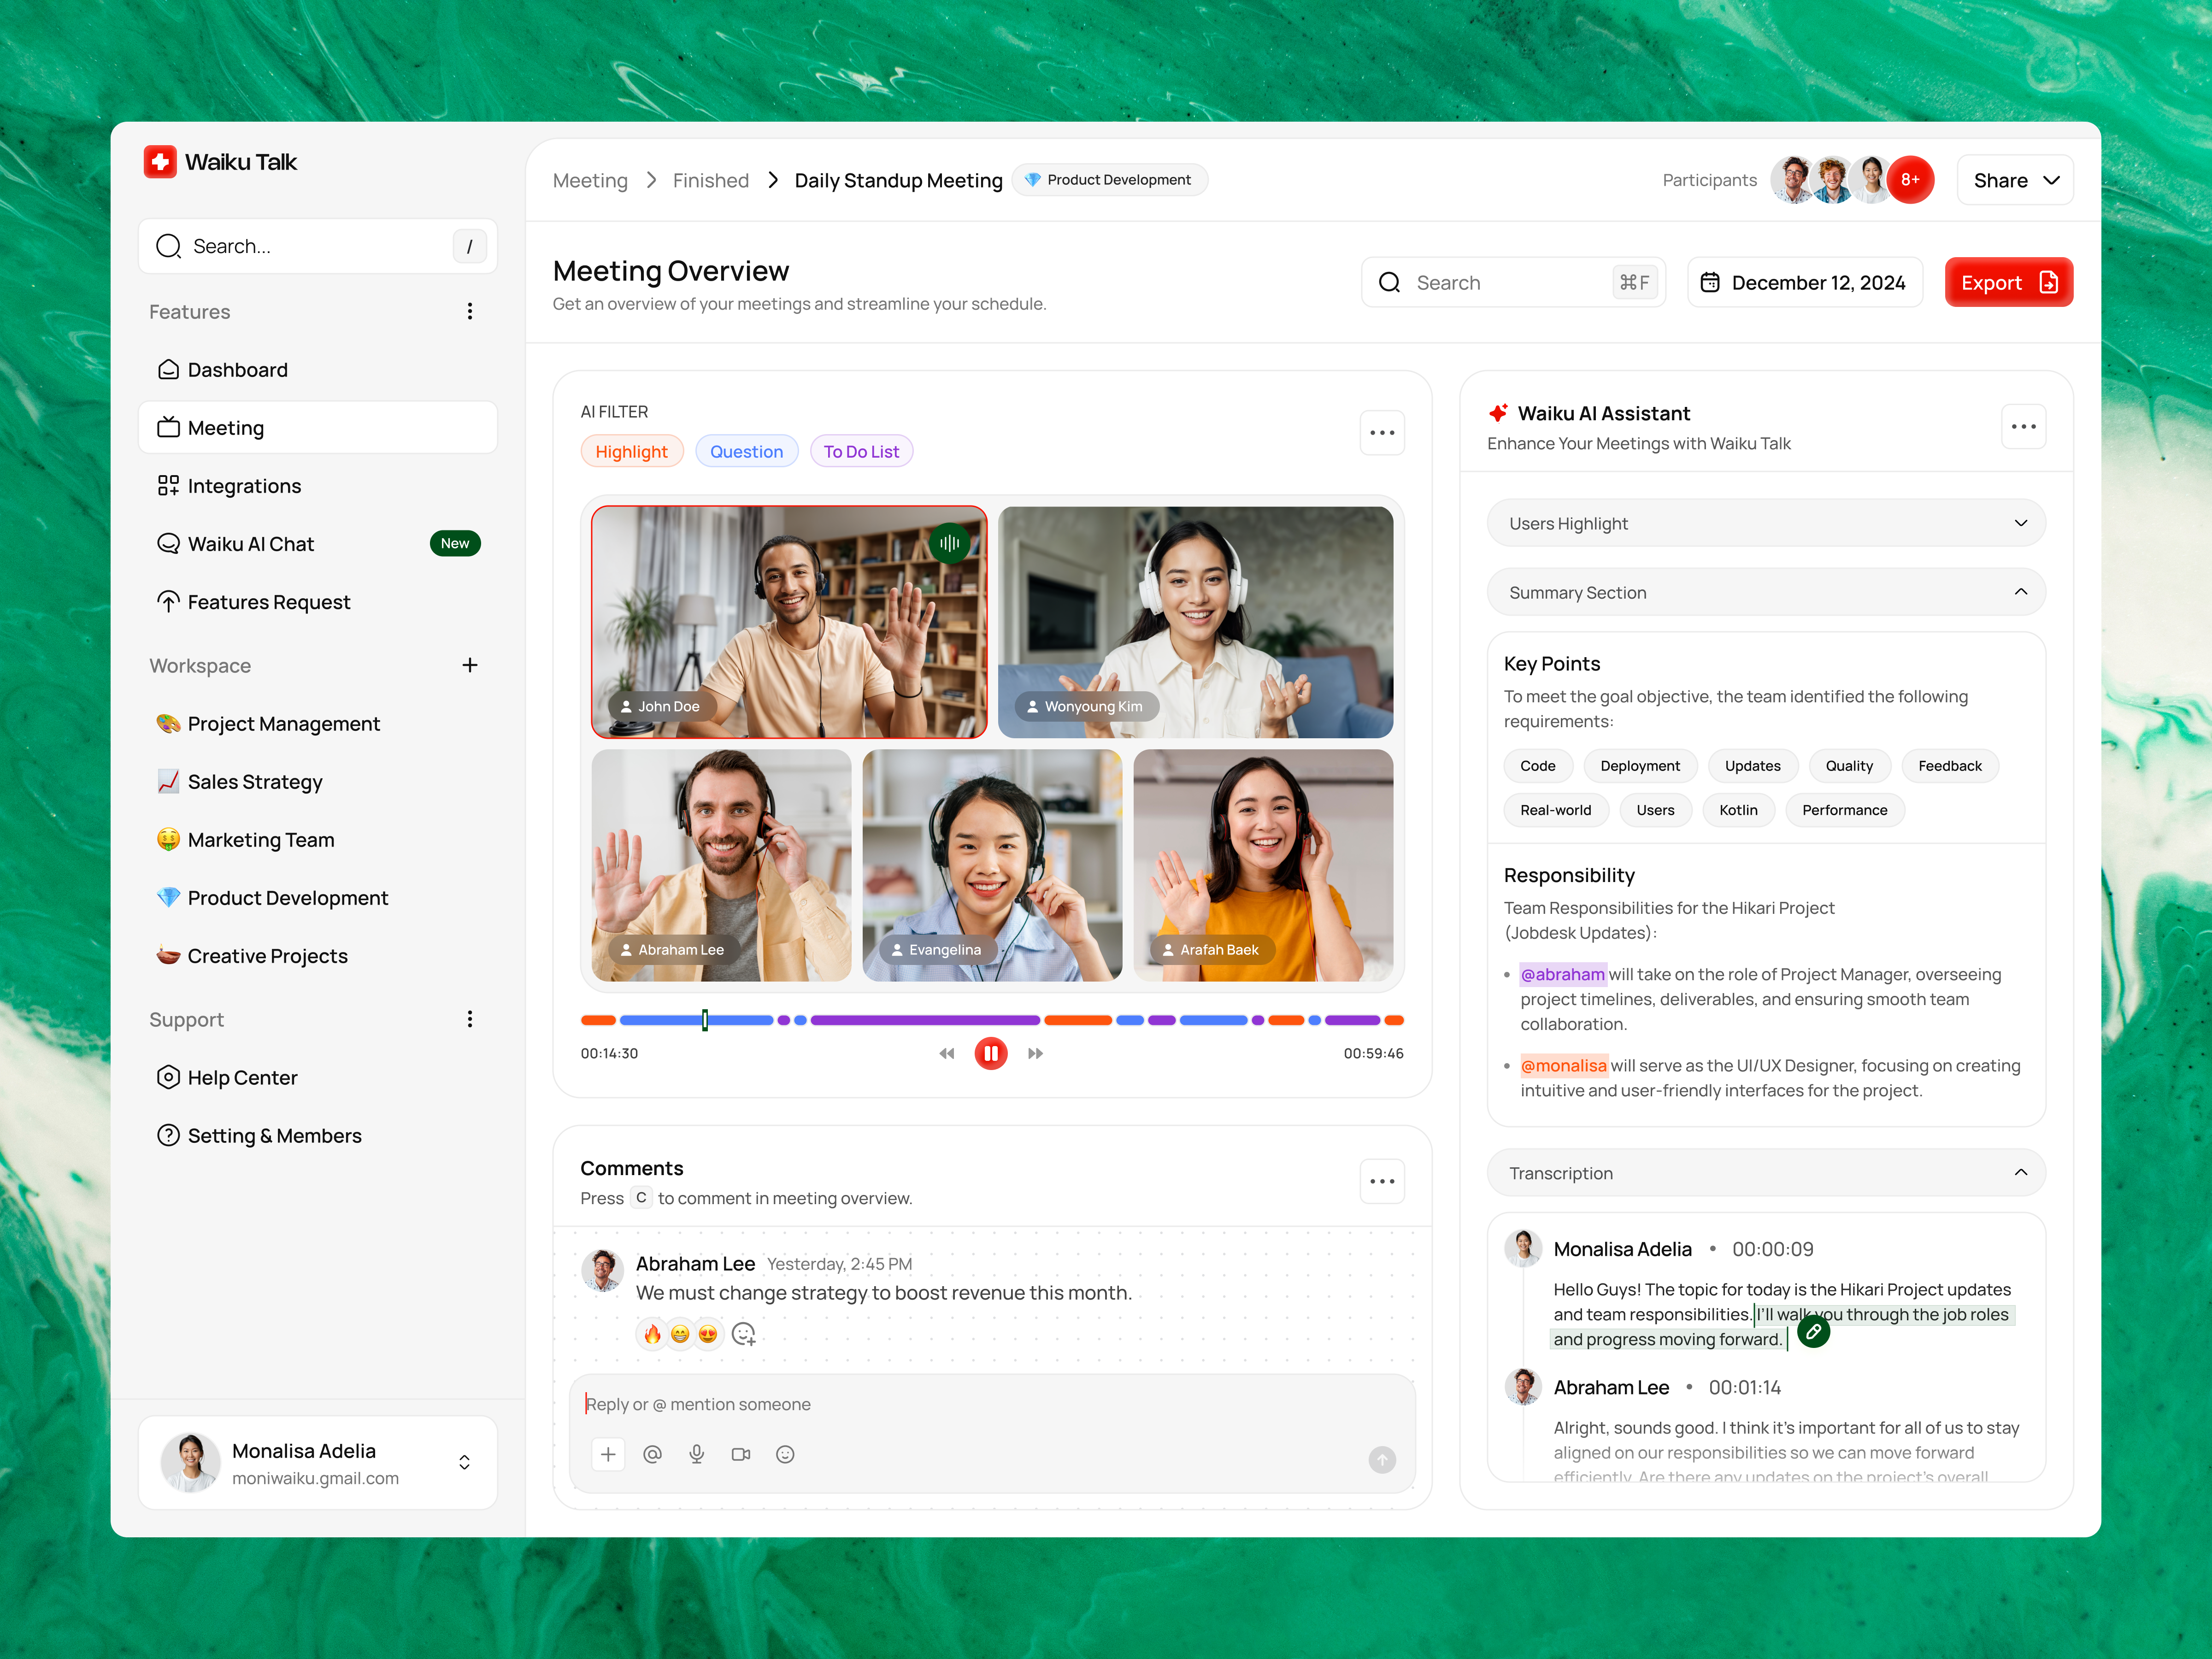Select the Dashboard icon in the sidebar

pos(169,369)
